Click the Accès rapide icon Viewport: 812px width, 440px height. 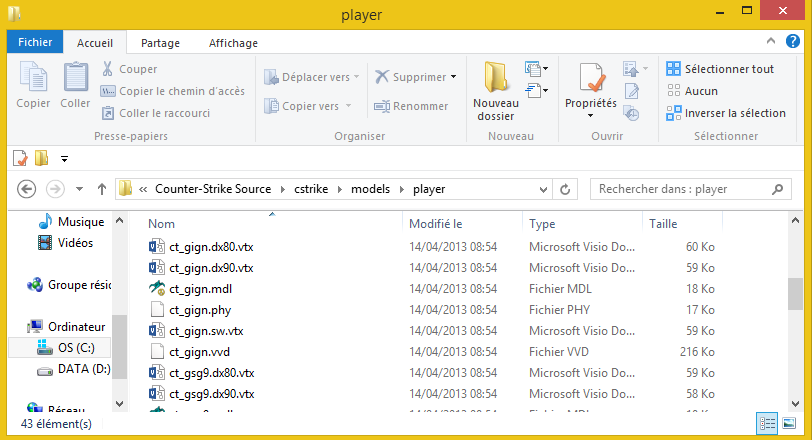tap(533, 91)
